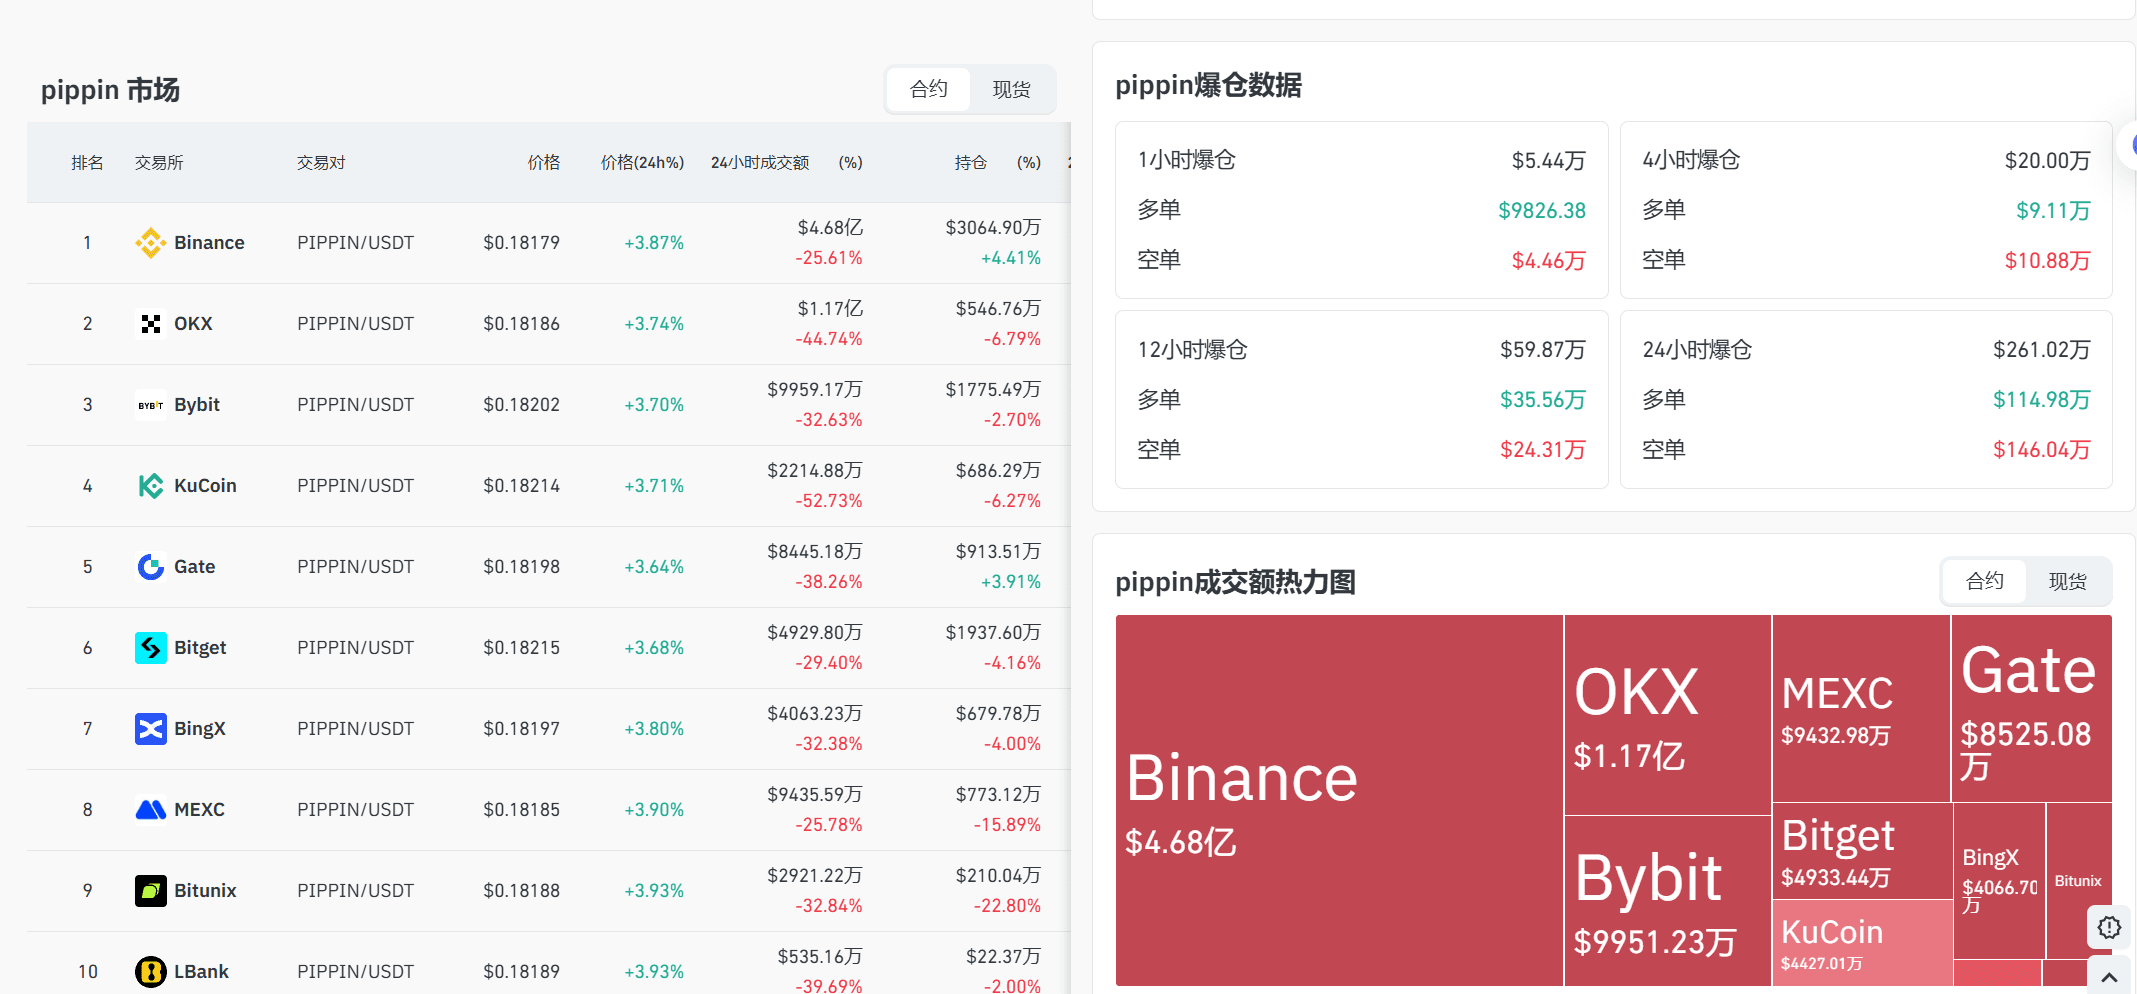The width and height of the screenshot is (2137, 994).
Task: Click price $0.18202 in the Bybit row
Action: click(521, 405)
